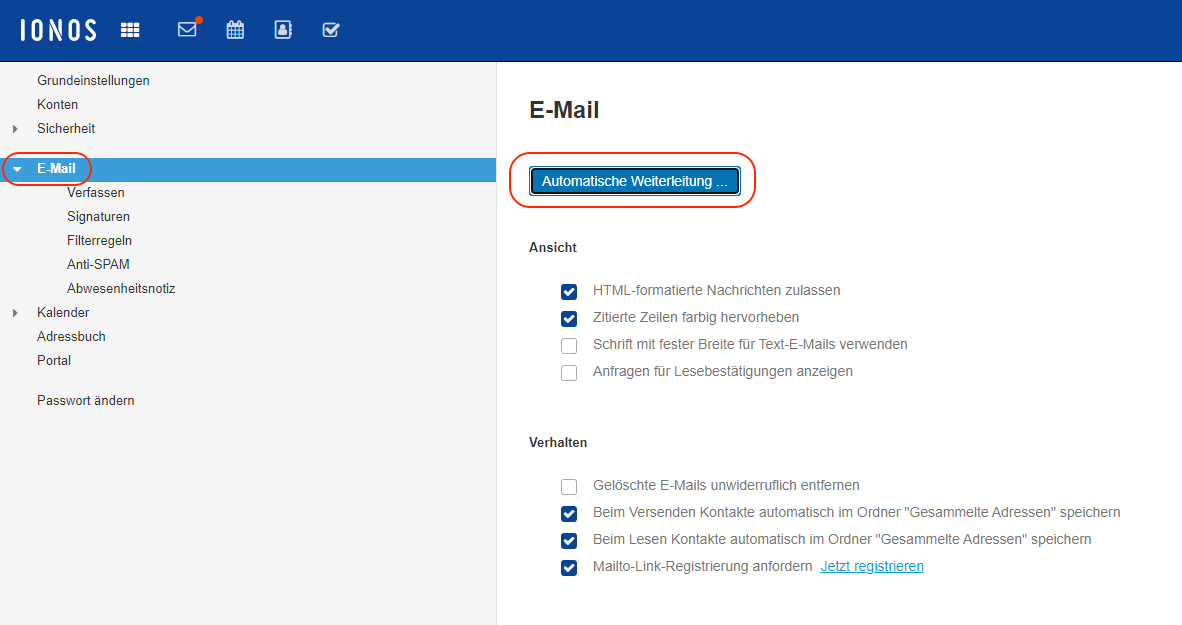Enable Schrift mit fester Breite option
Screen dimensions: 1182x625
(x=569, y=346)
